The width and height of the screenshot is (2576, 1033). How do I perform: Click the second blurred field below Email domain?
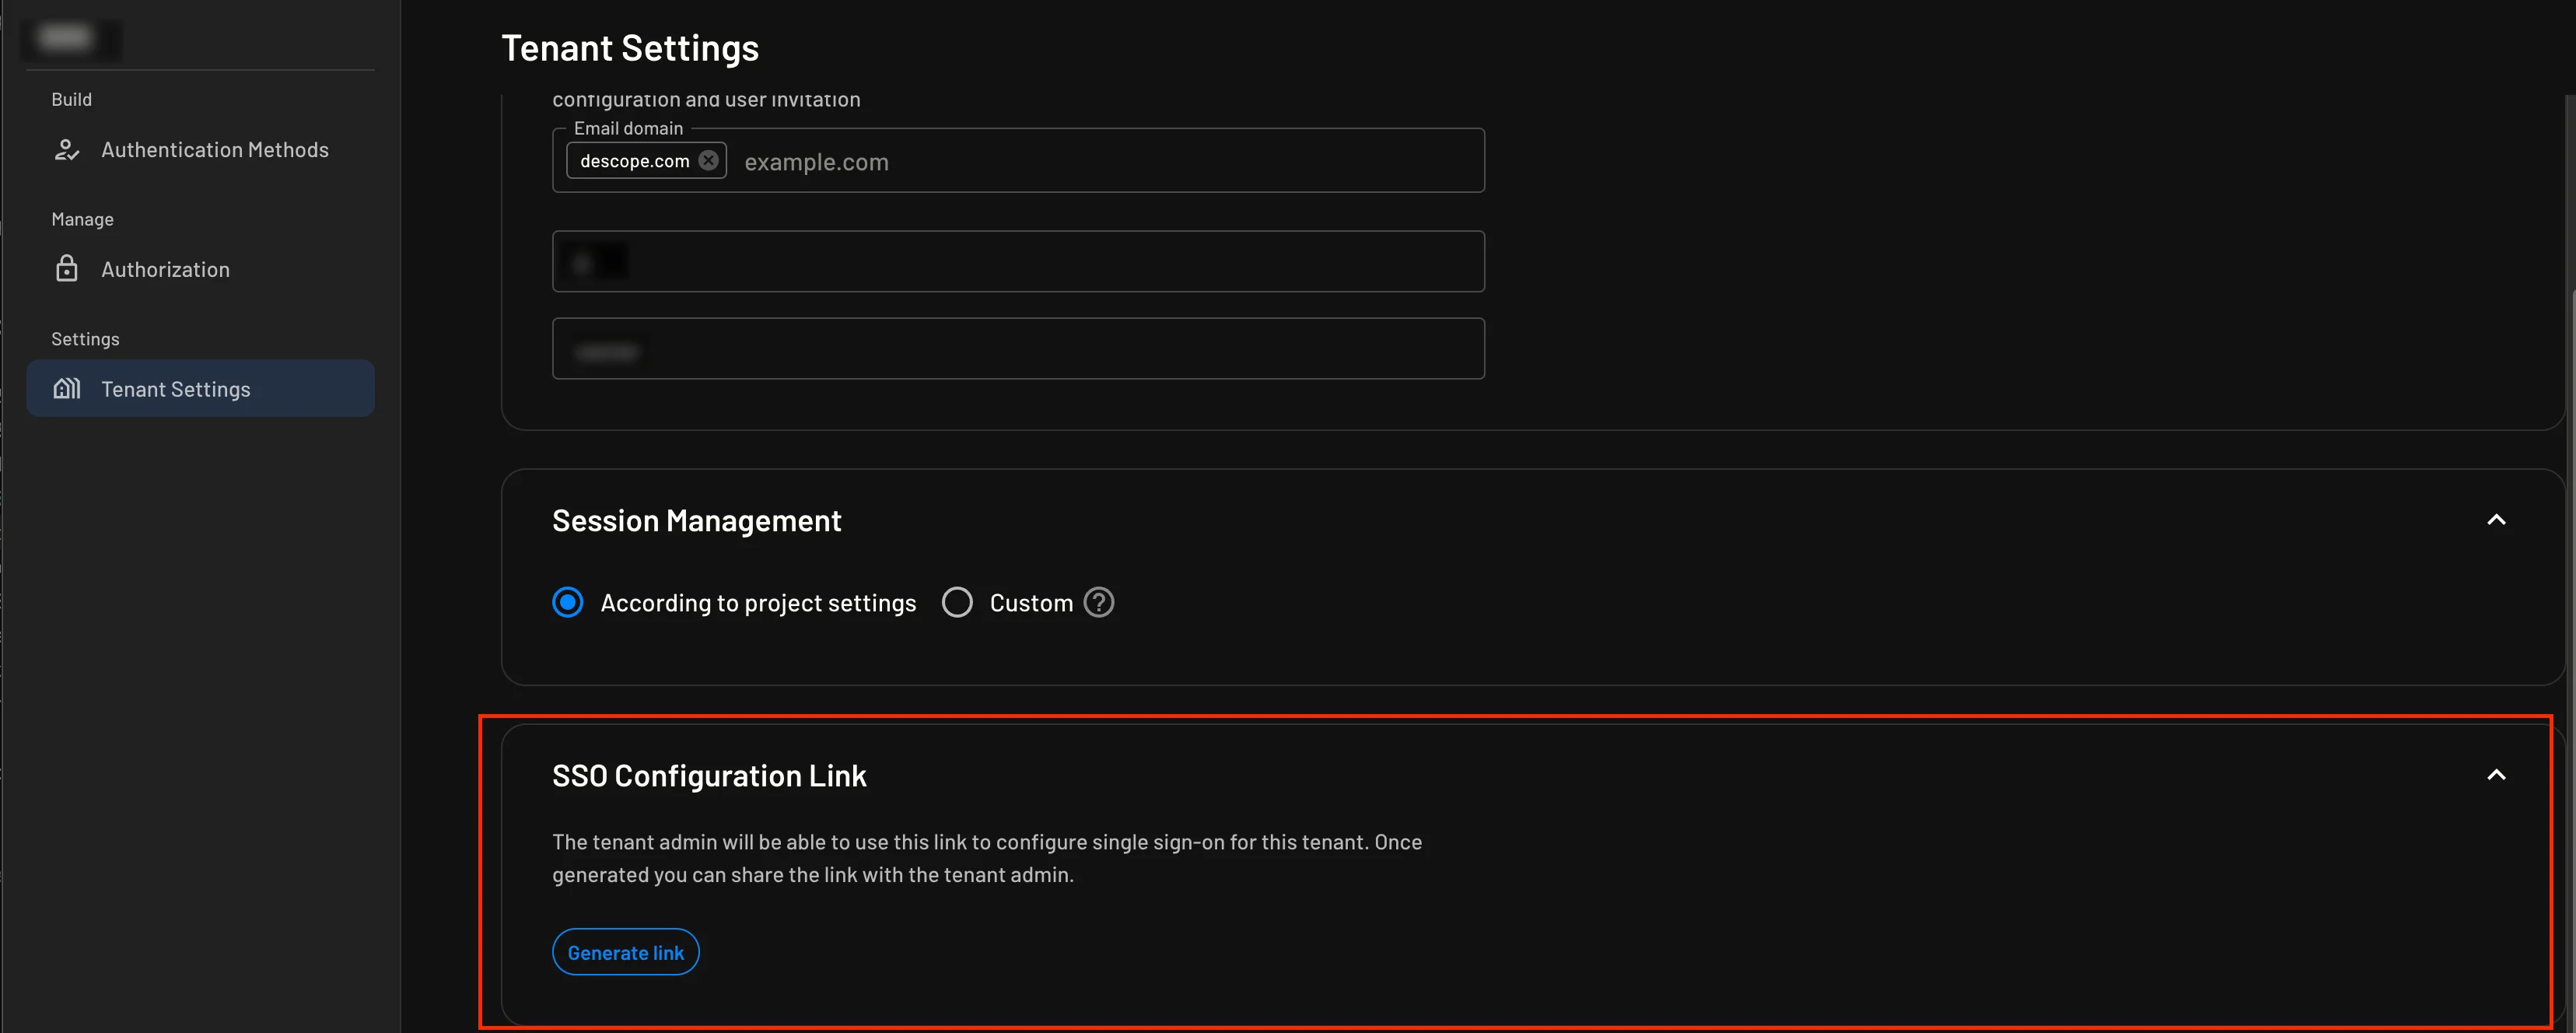1018,349
